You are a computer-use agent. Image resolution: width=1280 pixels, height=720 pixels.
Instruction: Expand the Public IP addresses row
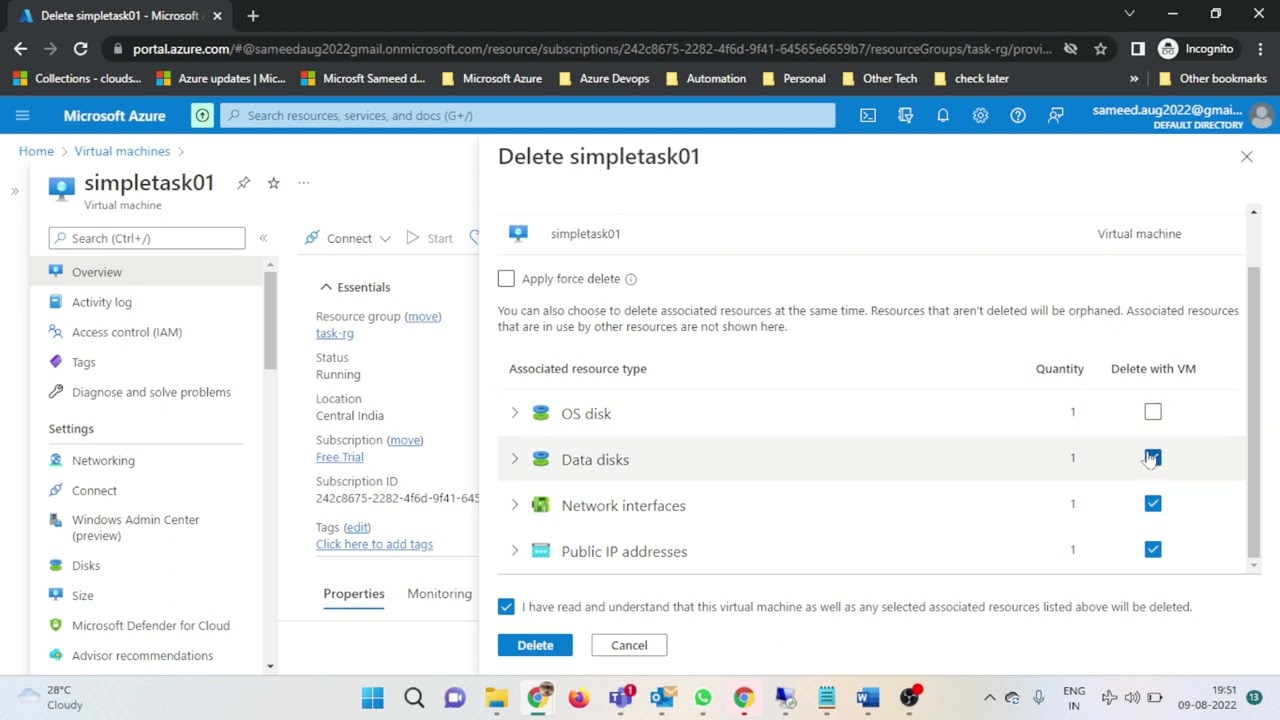pyautogui.click(x=515, y=551)
